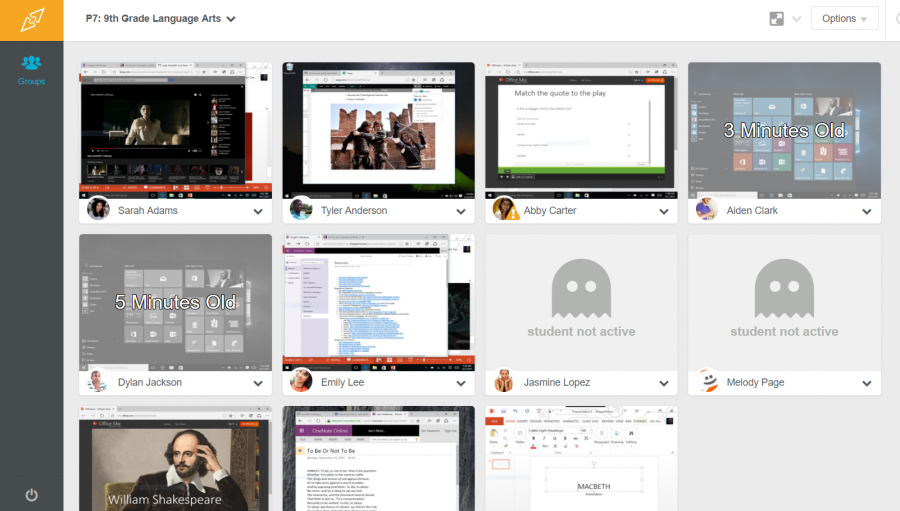Expand Abby Carter's dropdown chevron

[664, 211]
